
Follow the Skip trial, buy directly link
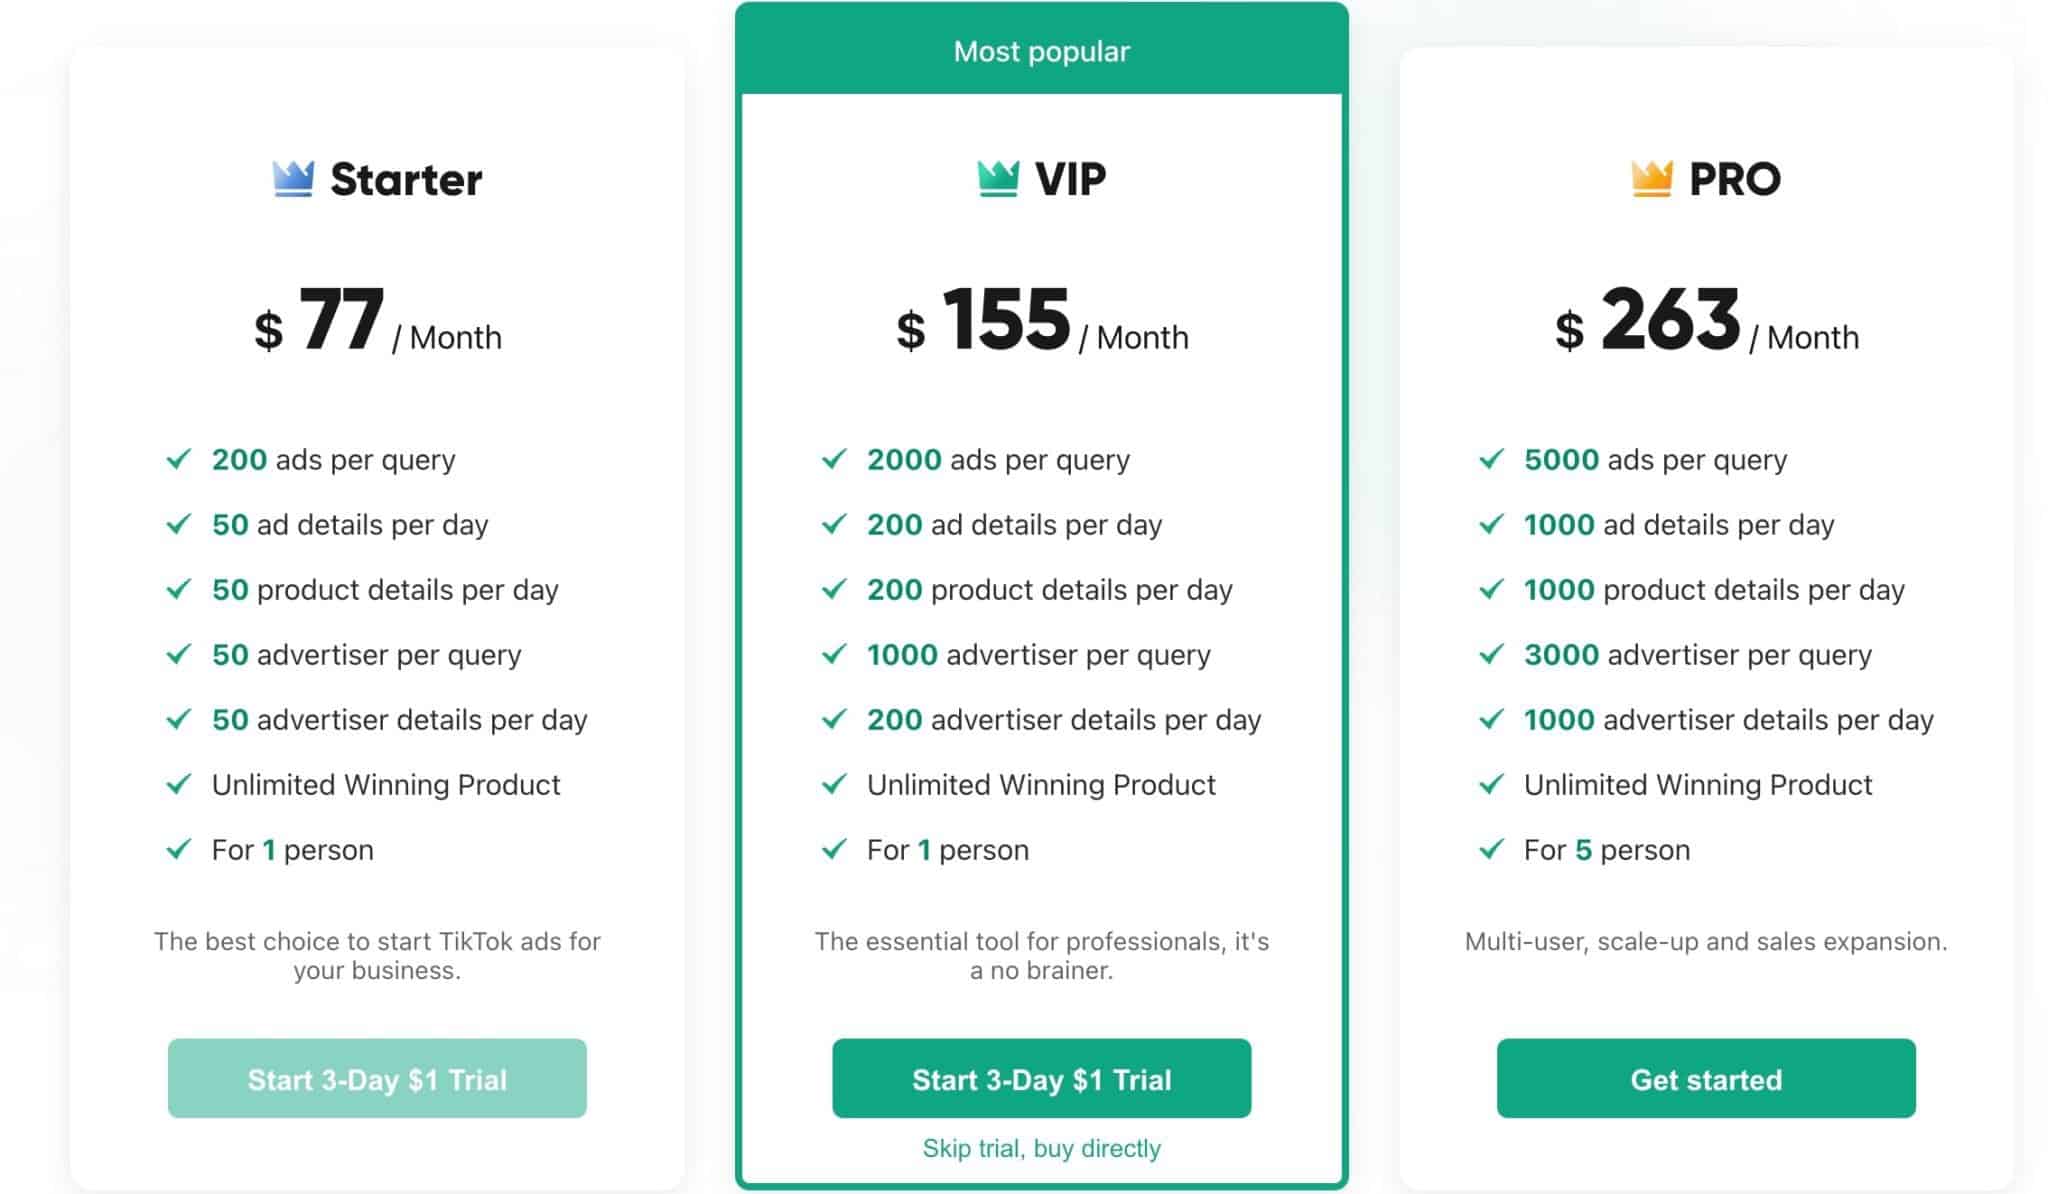(x=1041, y=1148)
